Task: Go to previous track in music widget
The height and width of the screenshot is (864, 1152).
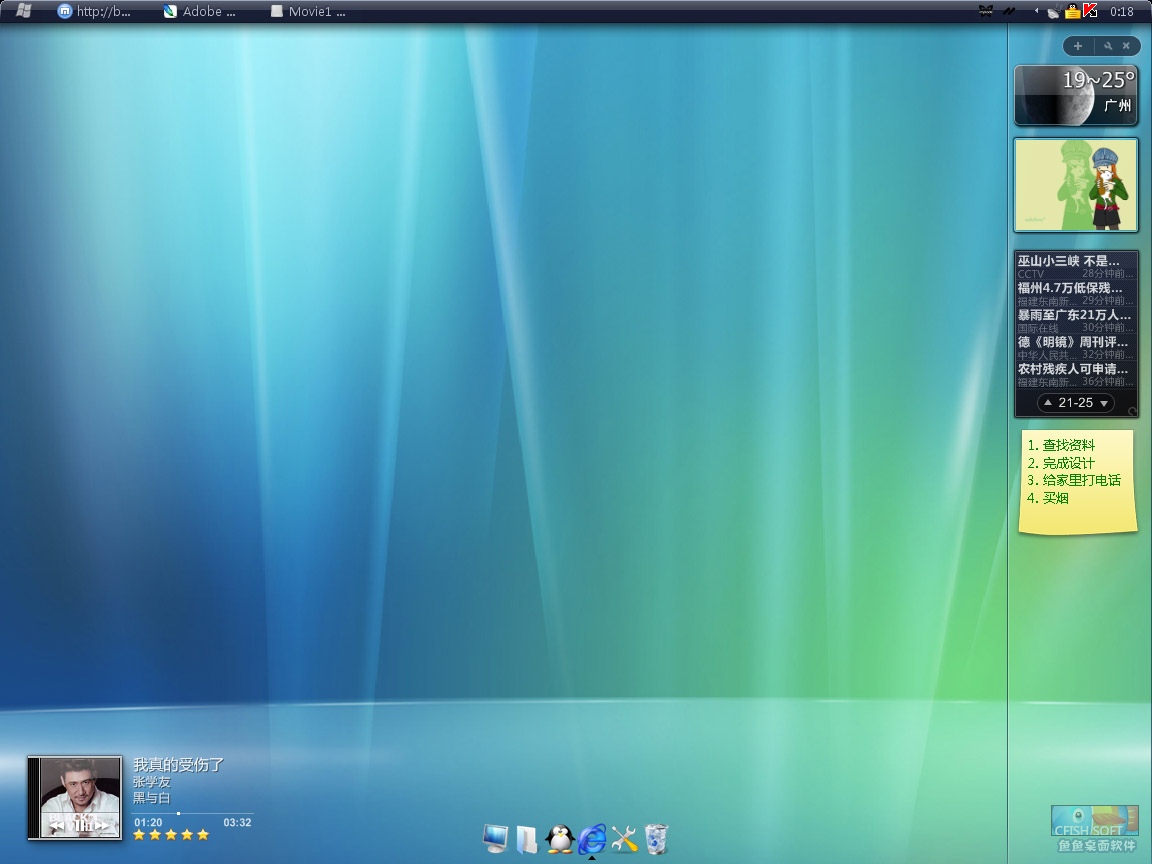Action: pos(56,824)
